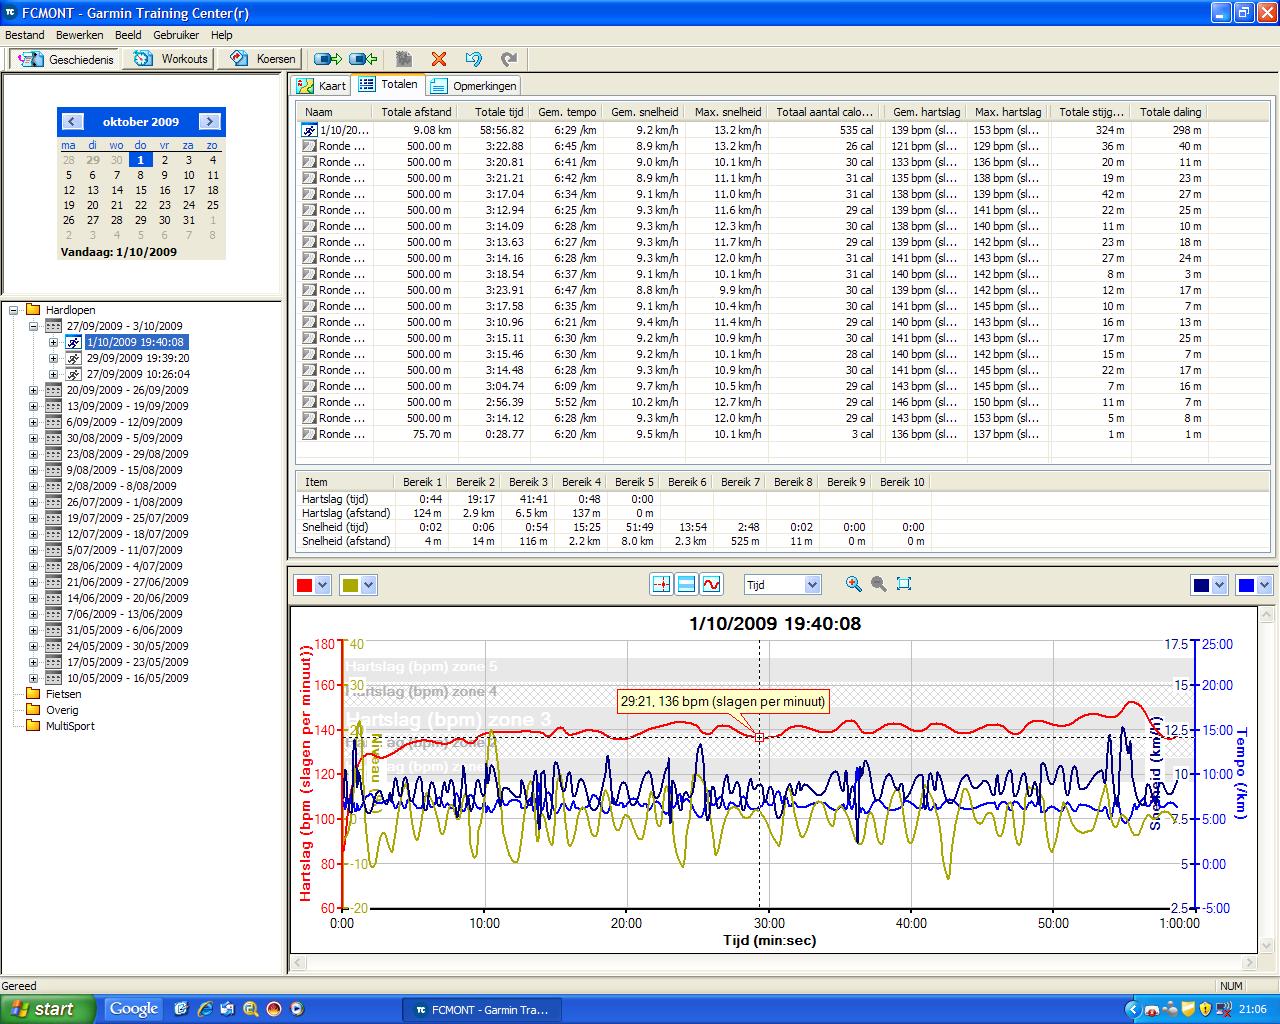Click the Google toolbar in taskbar
The height and width of the screenshot is (1024, 1280).
(134, 1008)
